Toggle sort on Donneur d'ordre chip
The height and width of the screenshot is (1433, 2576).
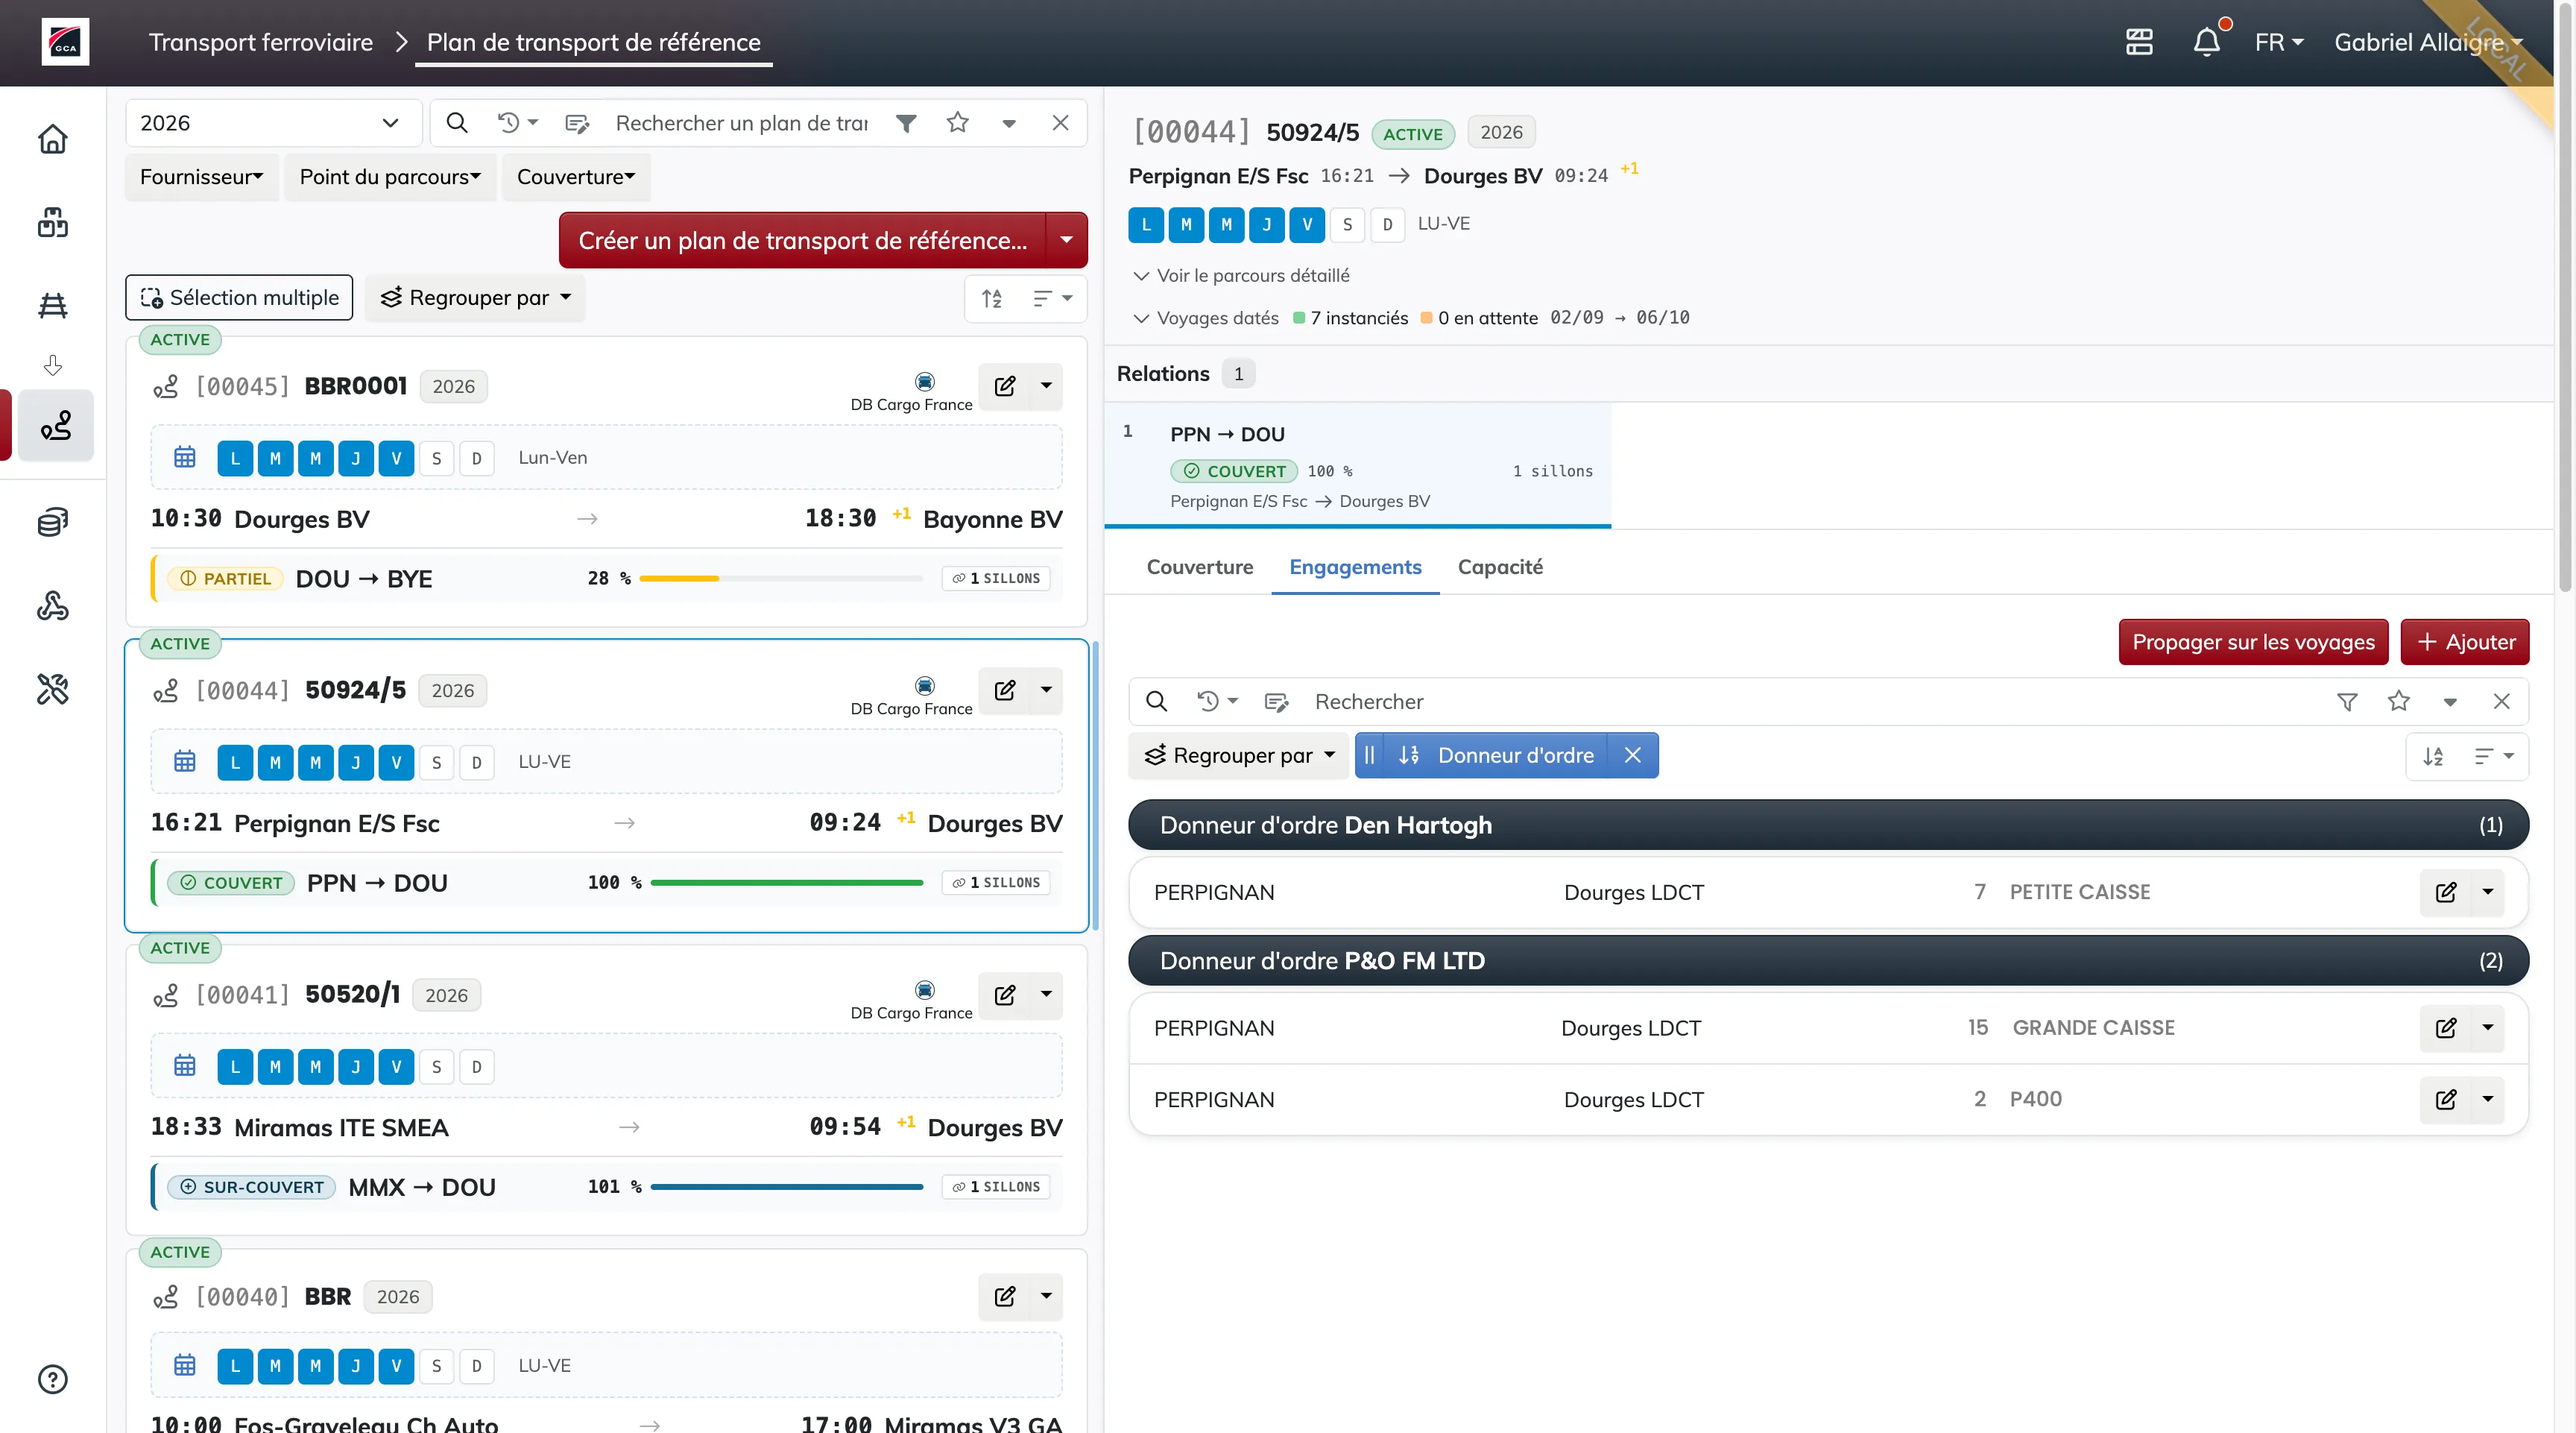pos(1409,756)
